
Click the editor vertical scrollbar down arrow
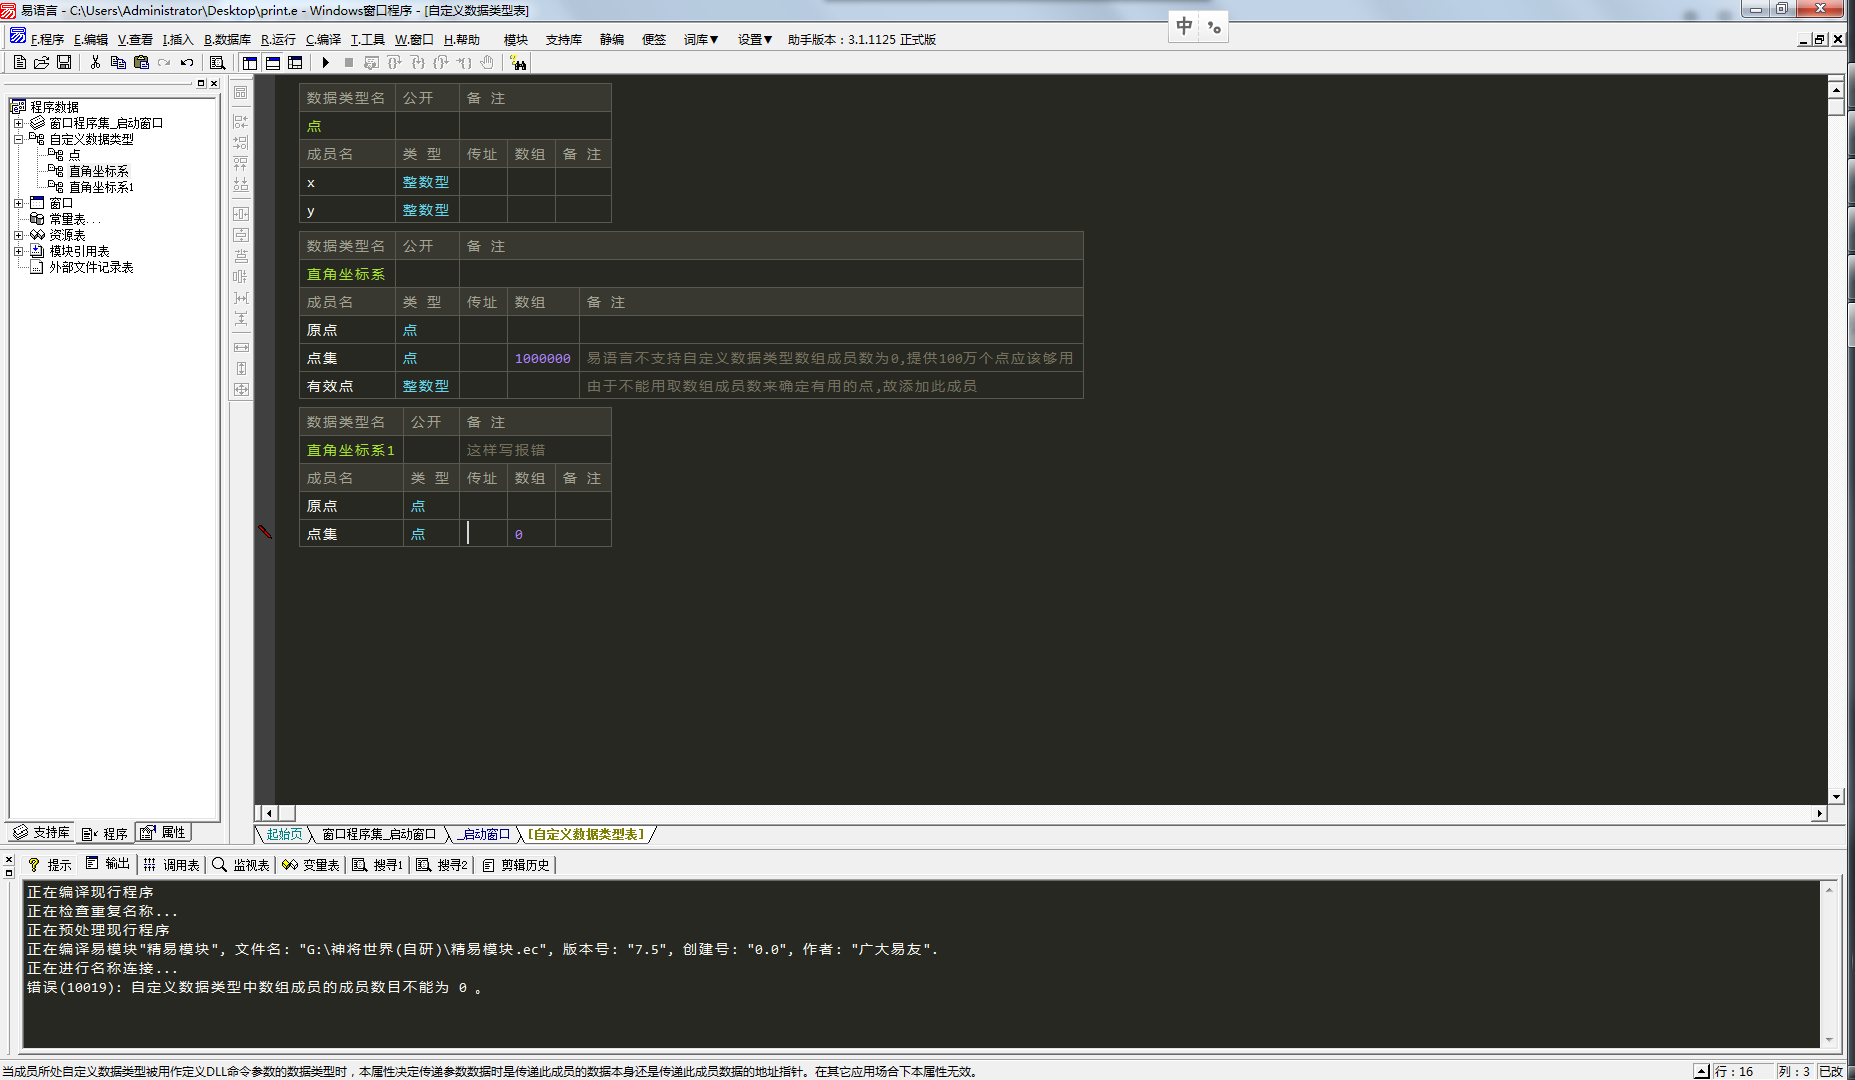[1836, 797]
